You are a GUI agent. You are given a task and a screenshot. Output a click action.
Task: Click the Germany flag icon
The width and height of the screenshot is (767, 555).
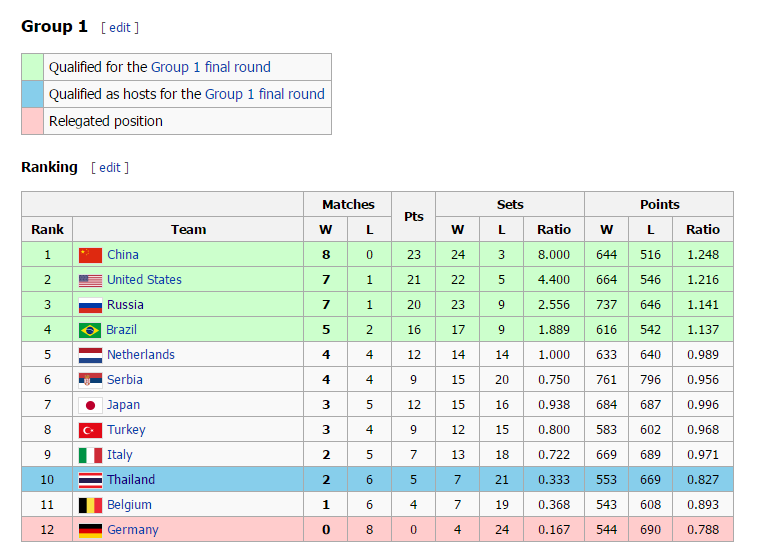90,530
